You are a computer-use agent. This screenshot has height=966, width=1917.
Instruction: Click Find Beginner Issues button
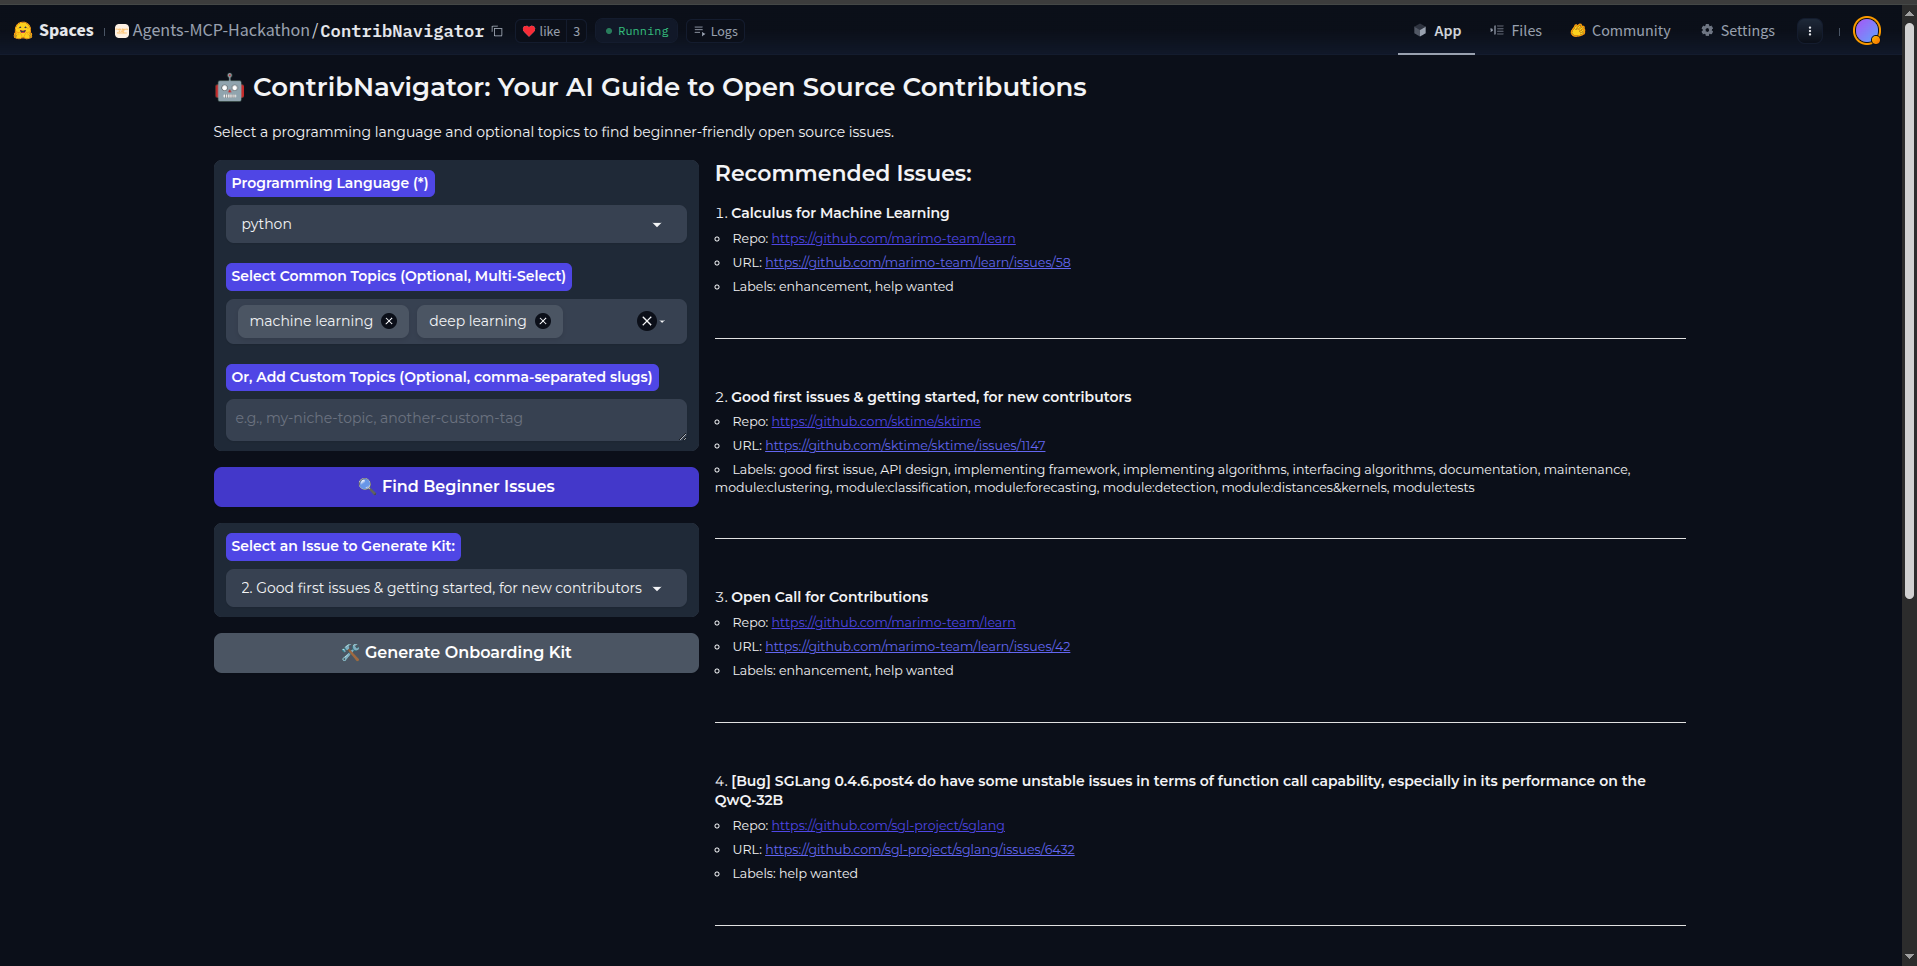456,487
